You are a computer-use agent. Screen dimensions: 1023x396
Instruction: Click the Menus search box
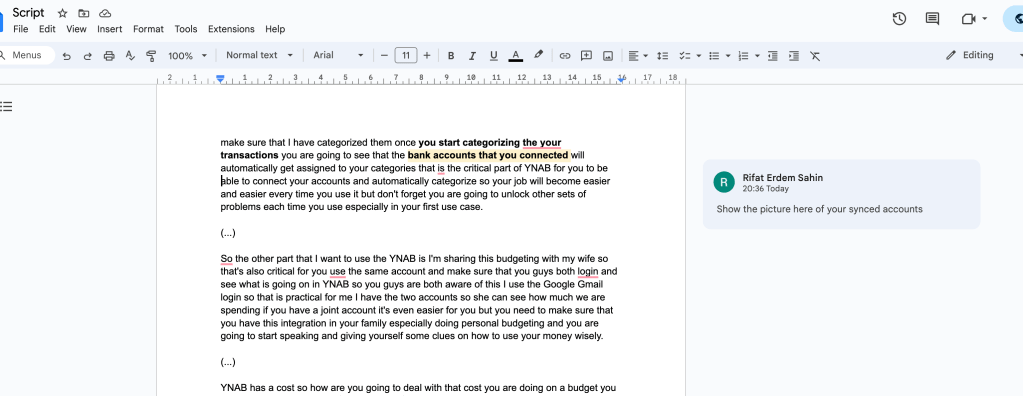26,55
